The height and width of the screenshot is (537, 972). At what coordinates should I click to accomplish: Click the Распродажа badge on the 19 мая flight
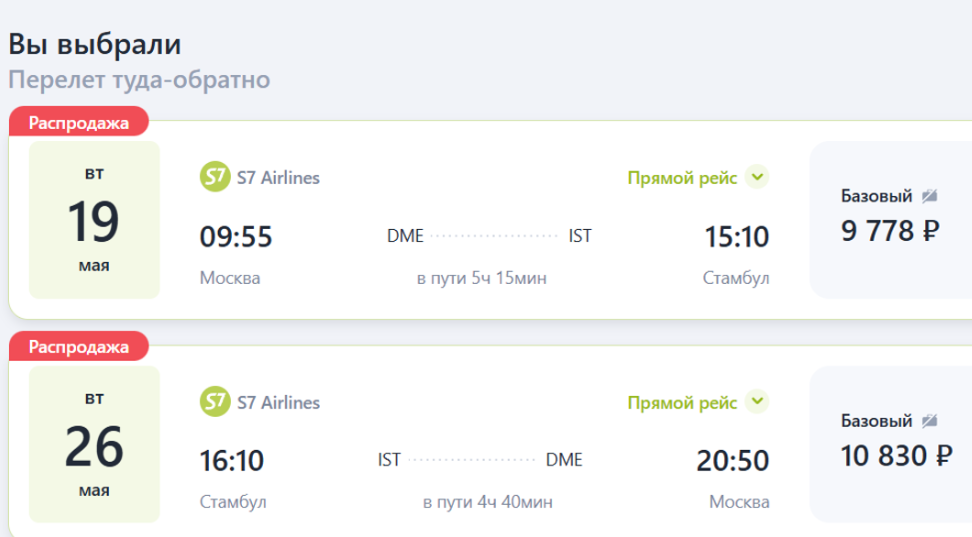pyautogui.click(x=79, y=123)
